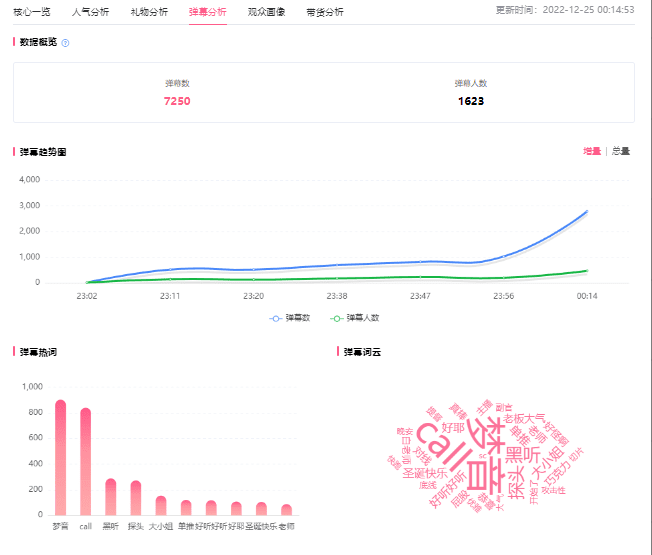The height and width of the screenshot is (555, 652).
Task: Click 巧克力 in the word cloud
Action: (x=556, y=473)
